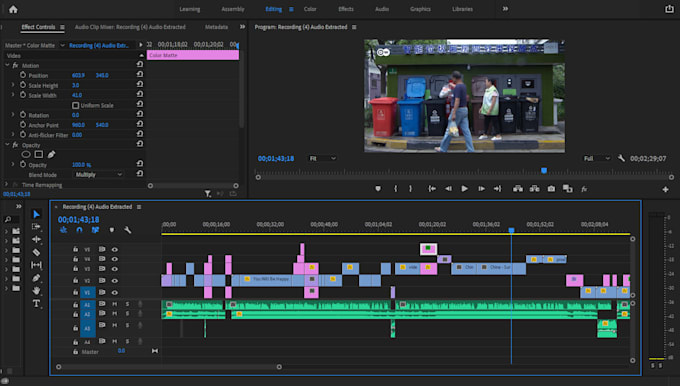Viewport: 680px width, 386px height.
Task: Step forward one frame
Action: [481, 189]
